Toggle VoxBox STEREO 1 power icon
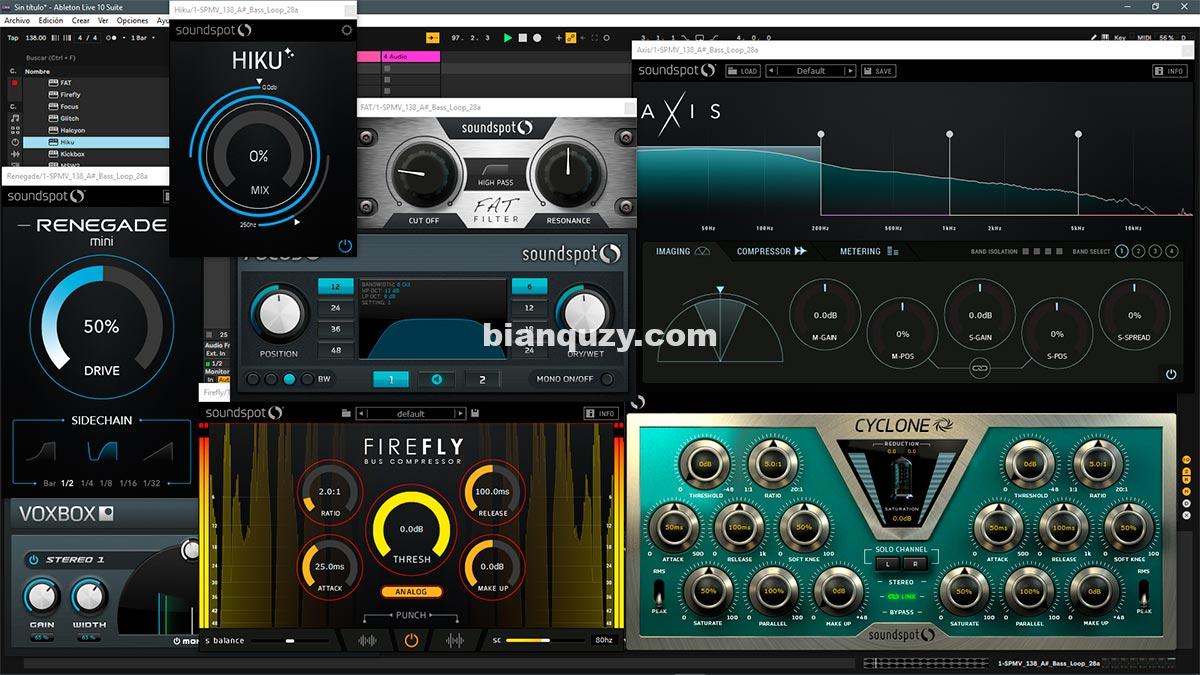This screenshot has width=1200, height=675. [33, 560]
